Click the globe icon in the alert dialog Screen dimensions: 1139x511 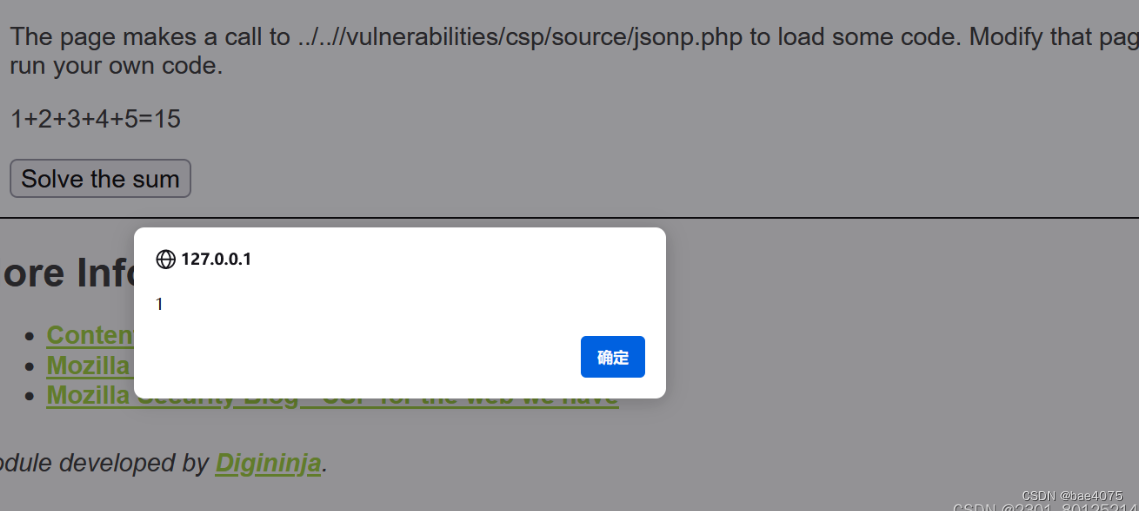click(x=166, y=259)
